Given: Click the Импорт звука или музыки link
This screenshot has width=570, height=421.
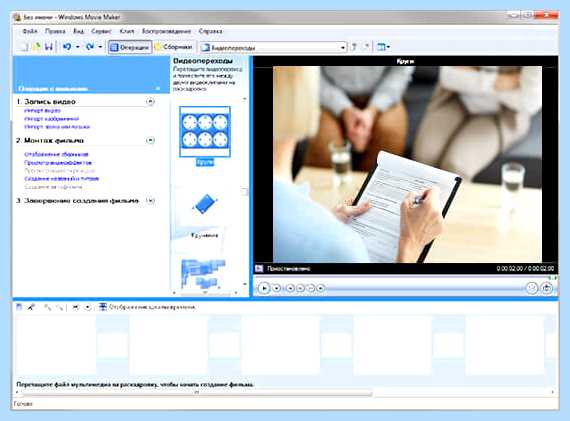Looking at the screenshot, I should [57, 127].
